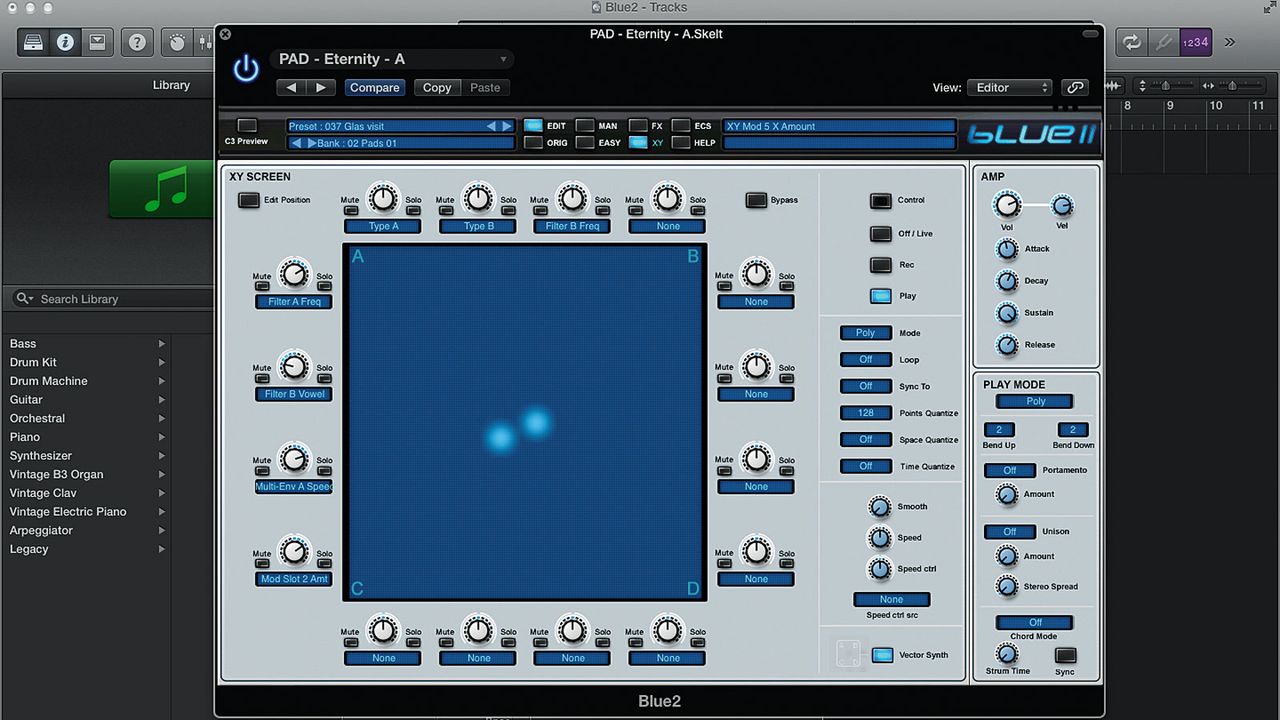Viewport: 1280px width, 720px height.
Task: Open the Points Quantize 128 field
Action: tap(866, 413)
